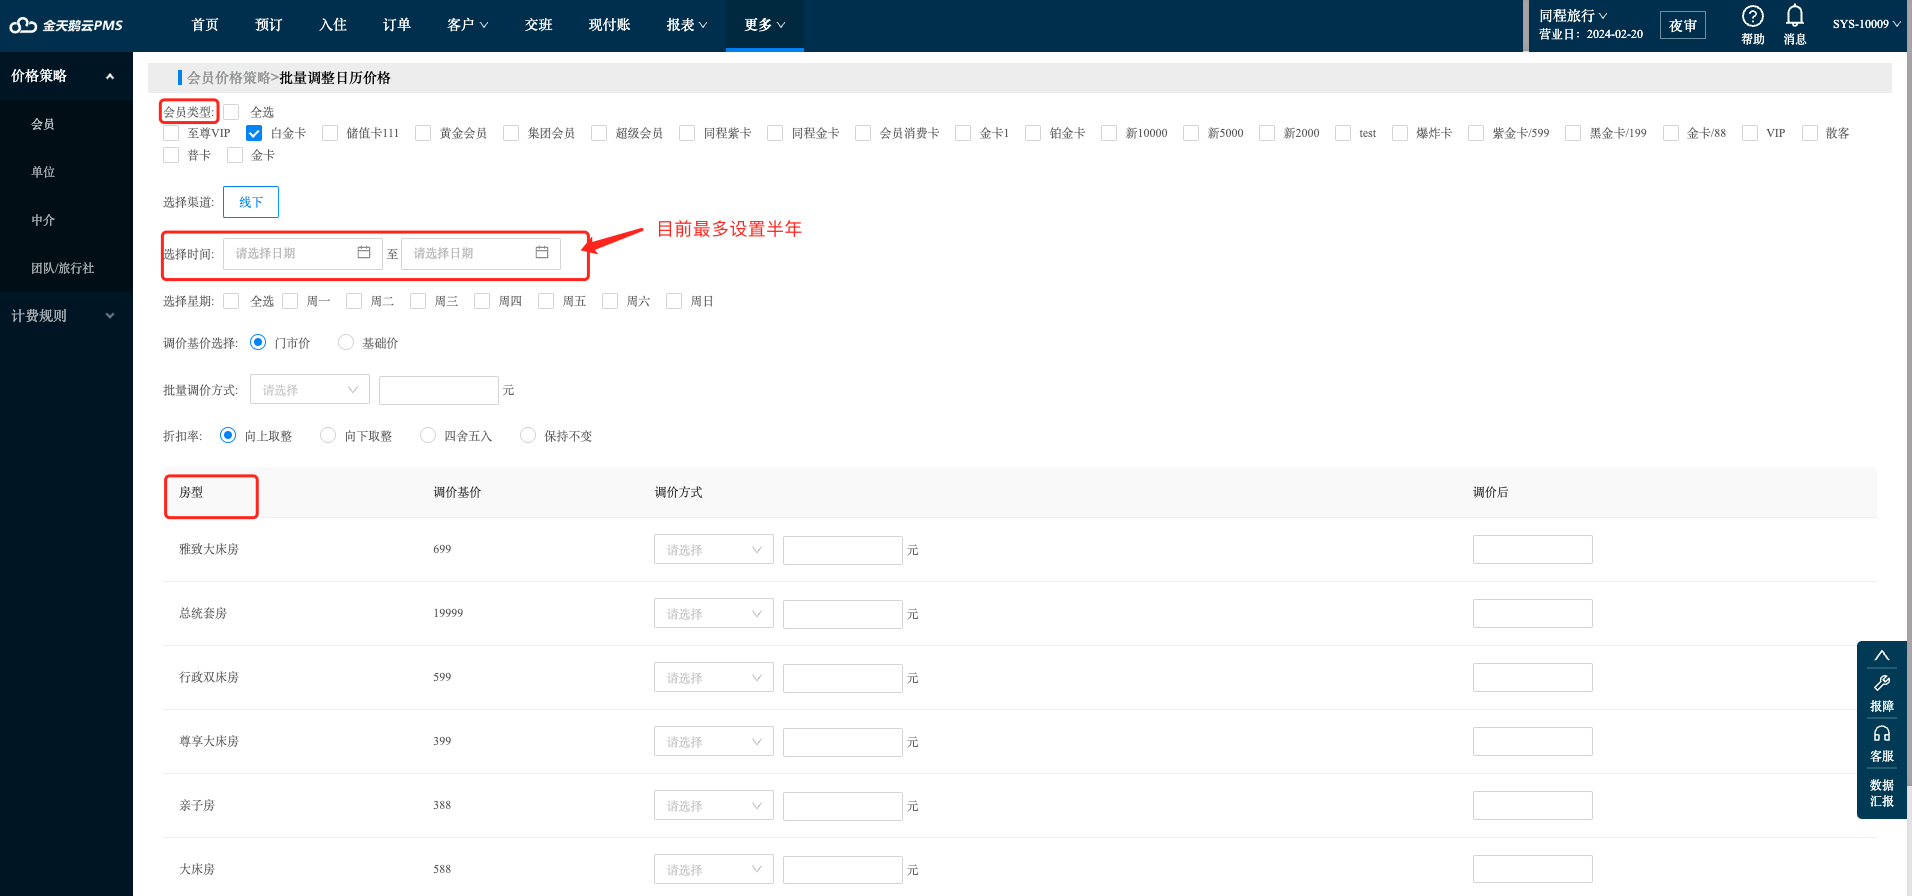
Task: Check the 全选 member type checkbox
Action: click(x=231, y=112)
